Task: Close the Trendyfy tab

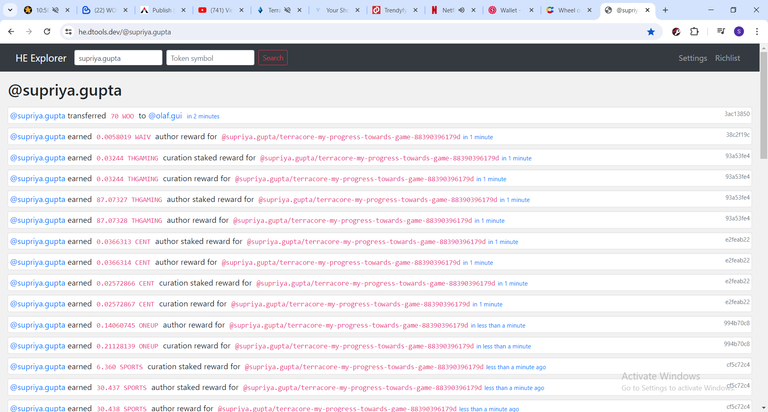Action: (415, 10)
